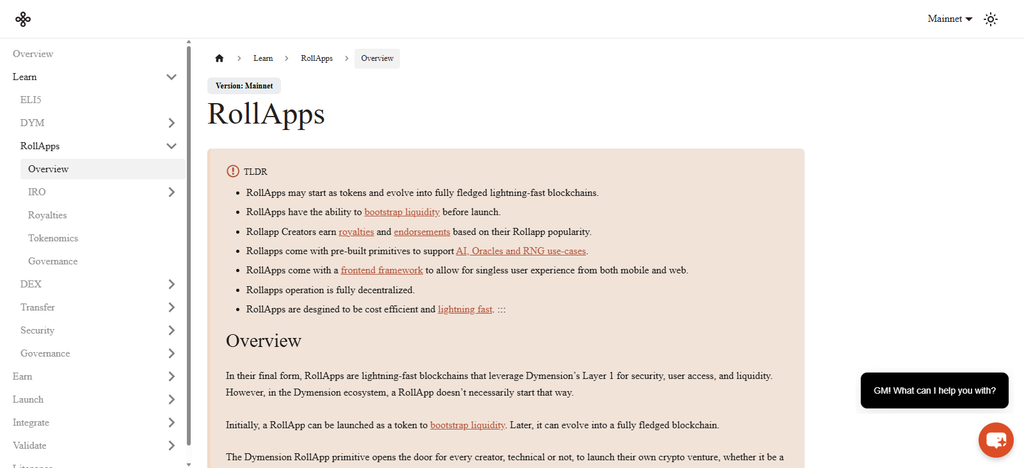The height and width of the screenshot is (468, 1024).
Task: Expand the Launch sidebar section
Action: tap(172, 399)
